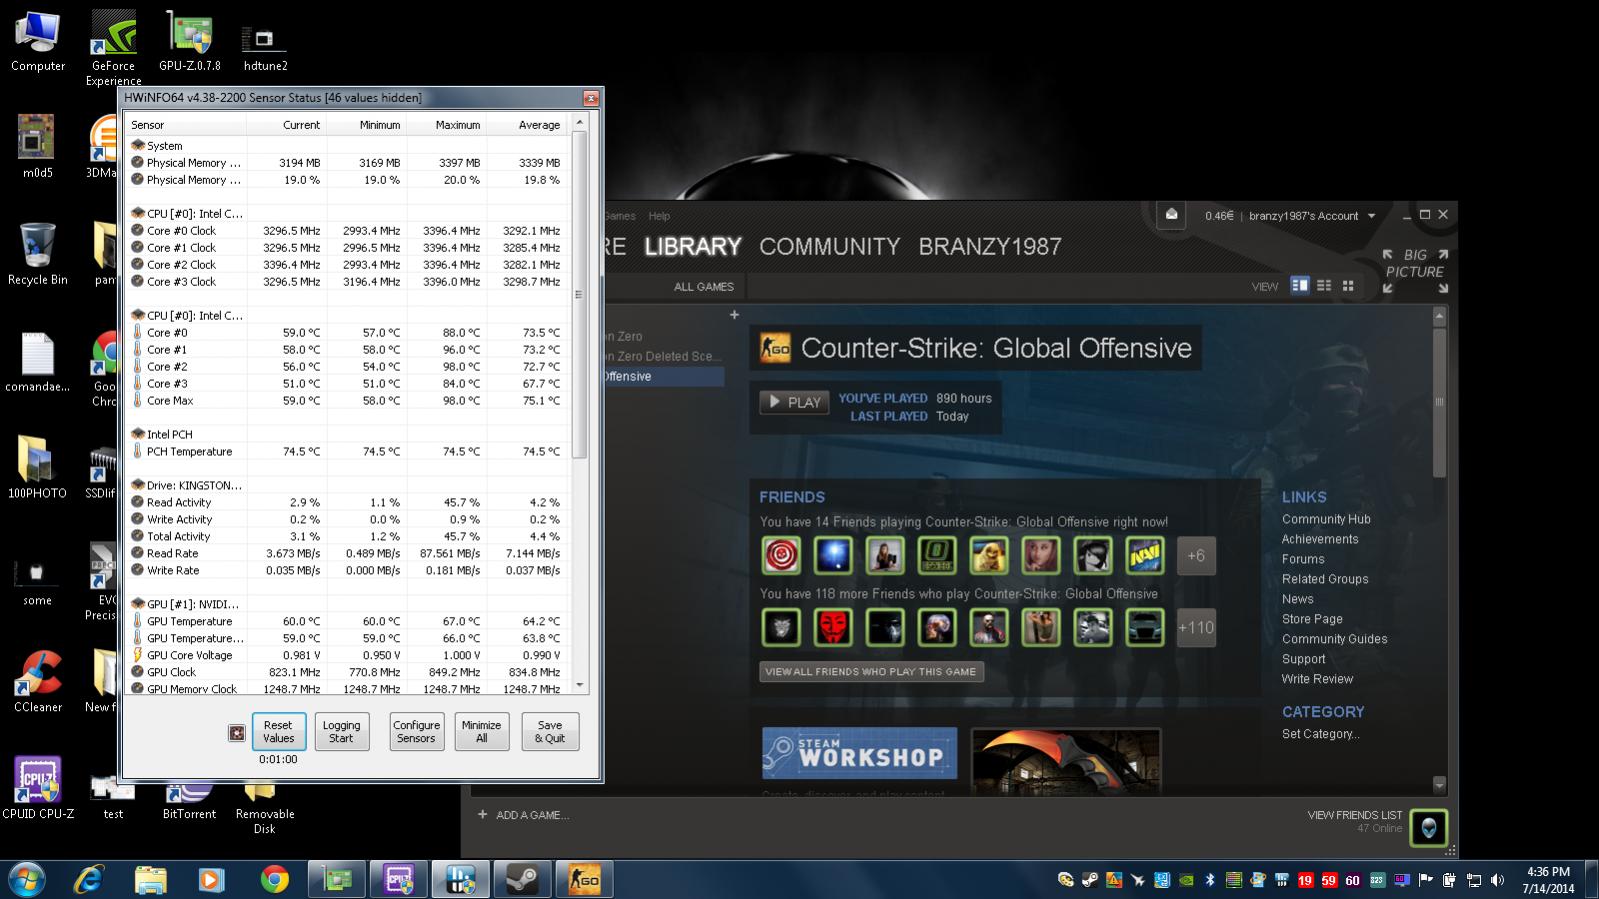Open Configure Sensors in HWiNFO
This screenshot has height=899, width=1599.
point(416,732)
